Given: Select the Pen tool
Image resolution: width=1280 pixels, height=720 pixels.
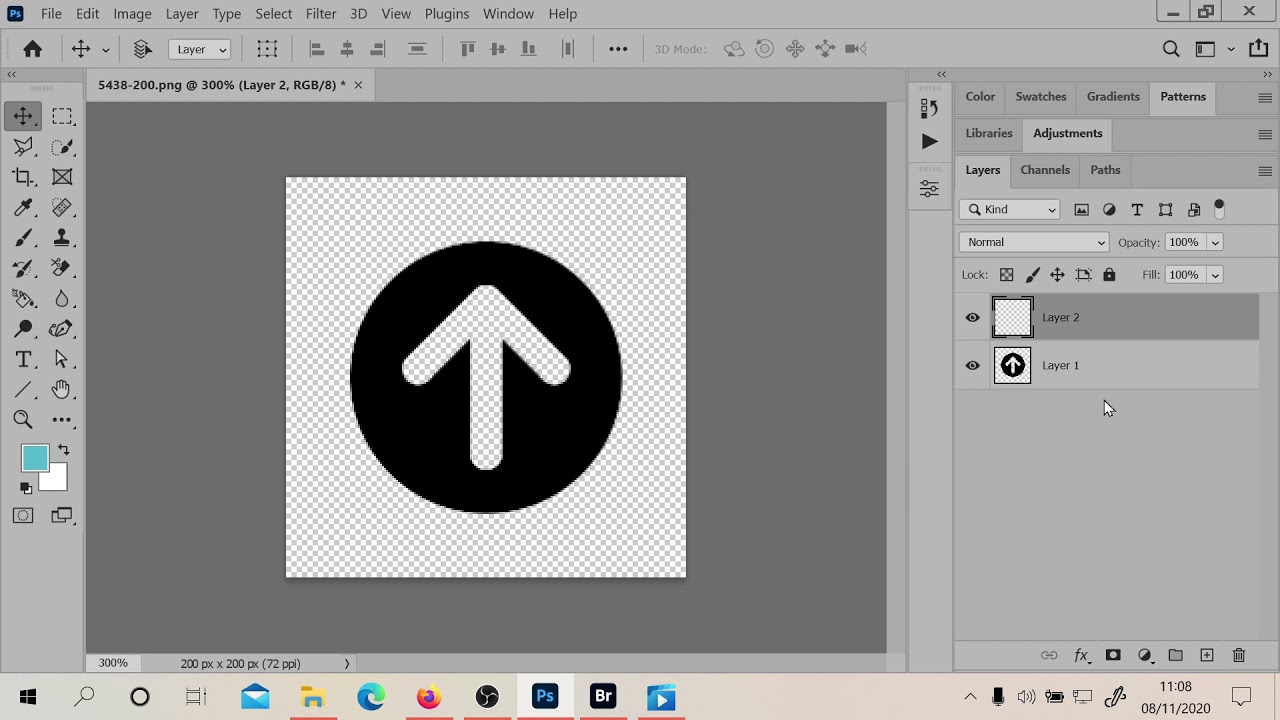Looking at the screenshot, I should tap(62, 329).
